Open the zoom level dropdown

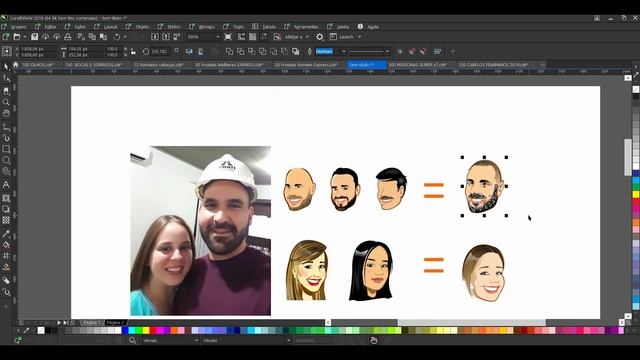[x=218, y=37]
